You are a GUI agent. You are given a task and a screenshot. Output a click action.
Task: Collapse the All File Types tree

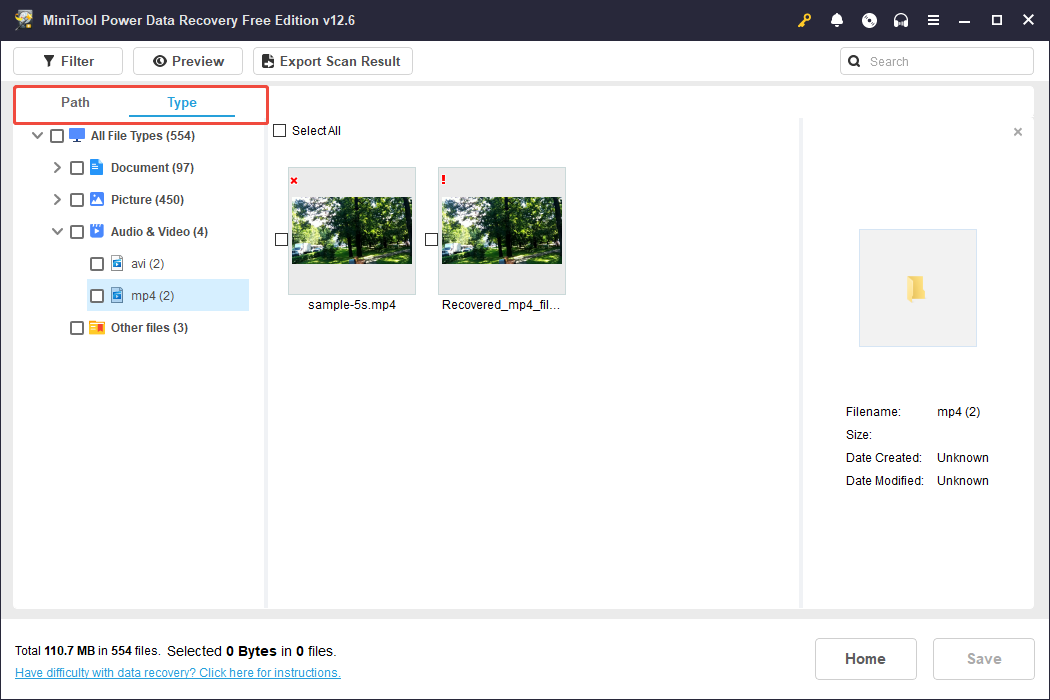[38, 135]
